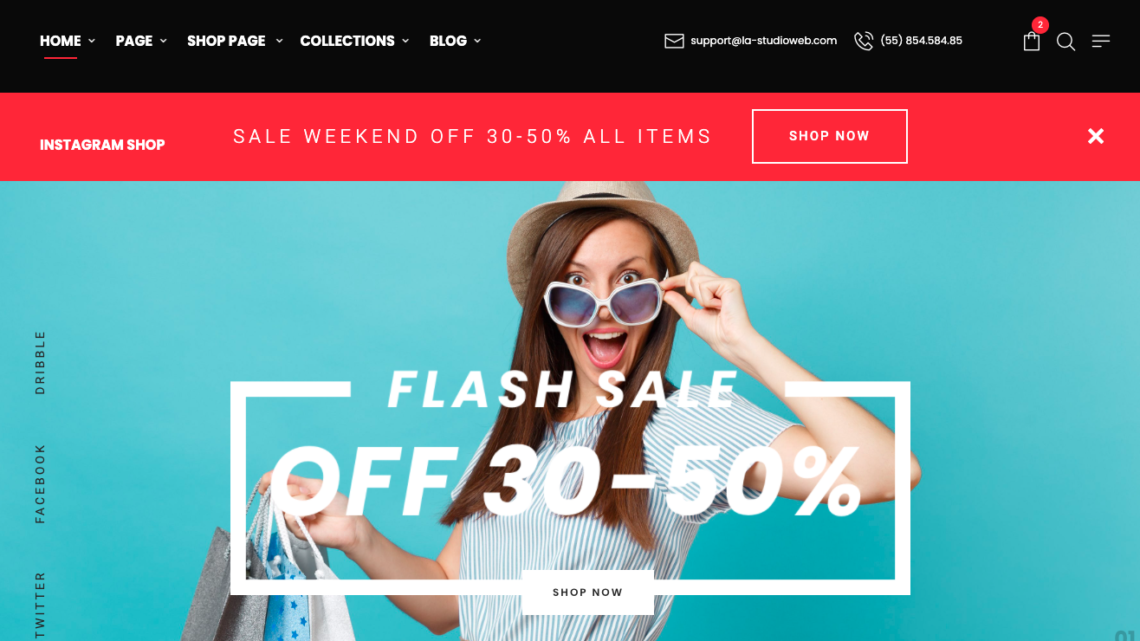Click Shop Now under Flash Sale
1140x641 pixels.
(587, 592)
